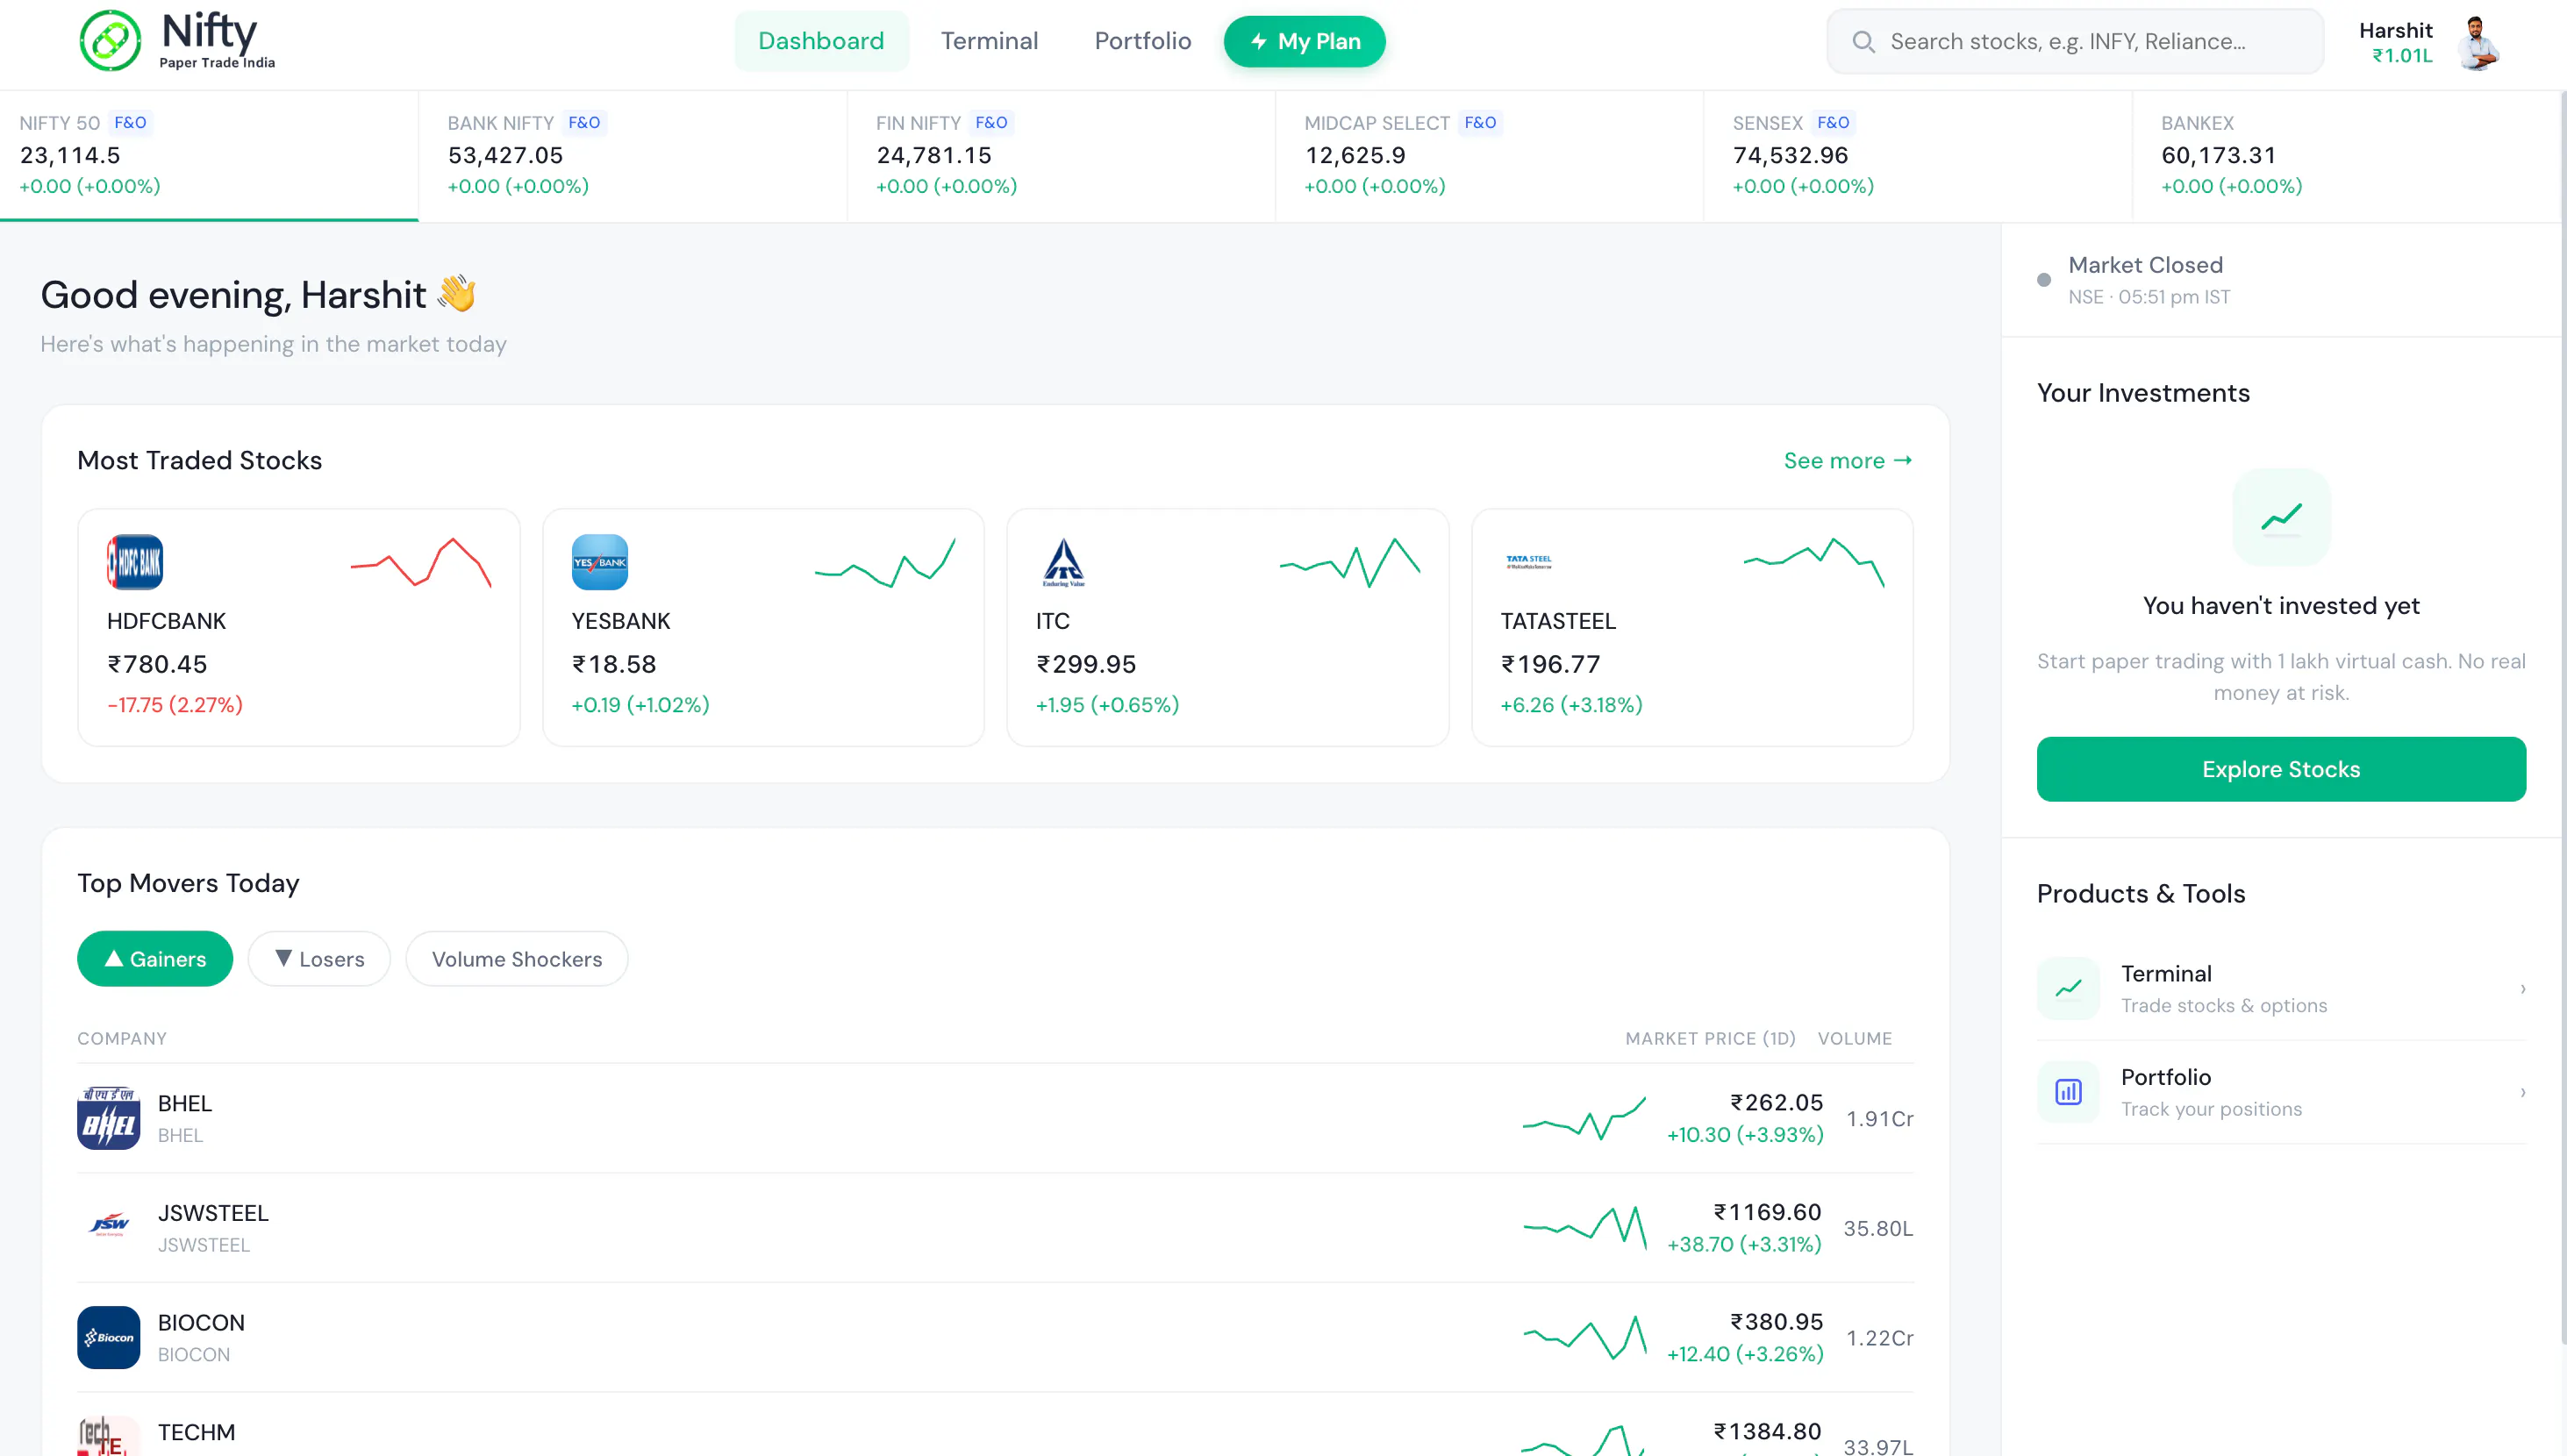Click the F&O badge next to NIFTY 50
The height and width of the screenshot is (1456, 2567).
click(x=130, y=123)
